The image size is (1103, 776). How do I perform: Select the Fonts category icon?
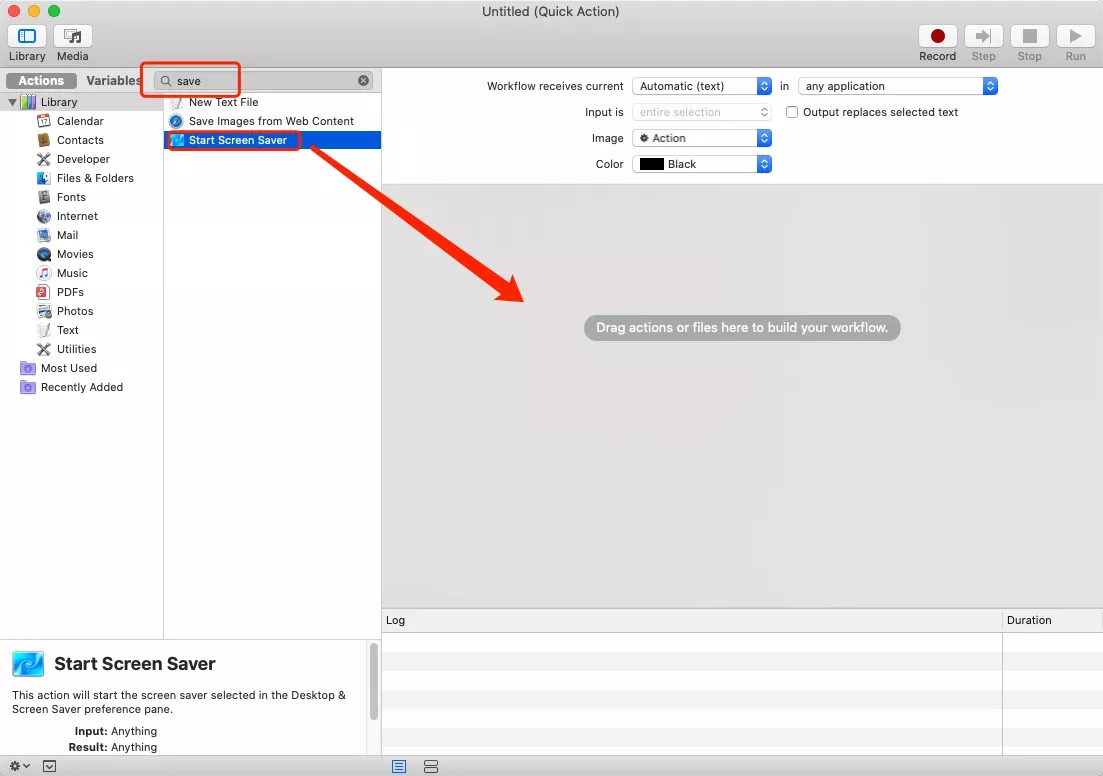[x=44, y=197]
